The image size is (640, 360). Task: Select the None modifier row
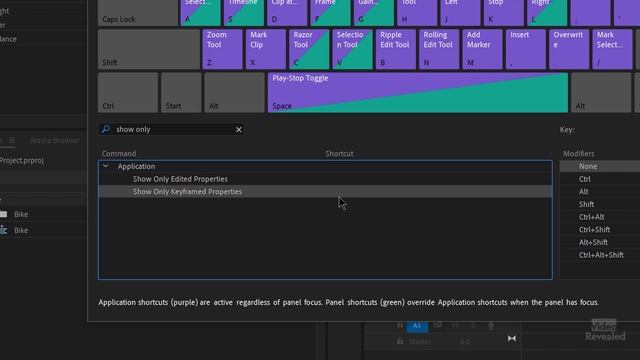pyautogui.click(x=600, y=166)
